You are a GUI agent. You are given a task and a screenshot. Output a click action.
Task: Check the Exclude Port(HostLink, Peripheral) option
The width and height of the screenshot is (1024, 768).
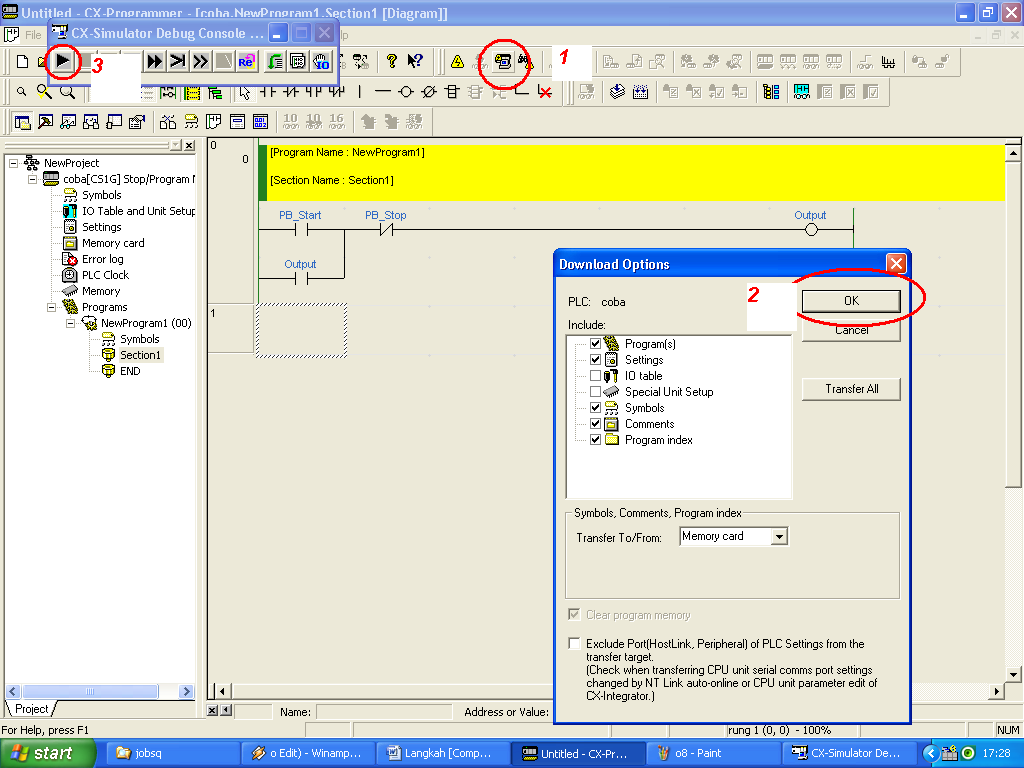[x=573, y=644]
